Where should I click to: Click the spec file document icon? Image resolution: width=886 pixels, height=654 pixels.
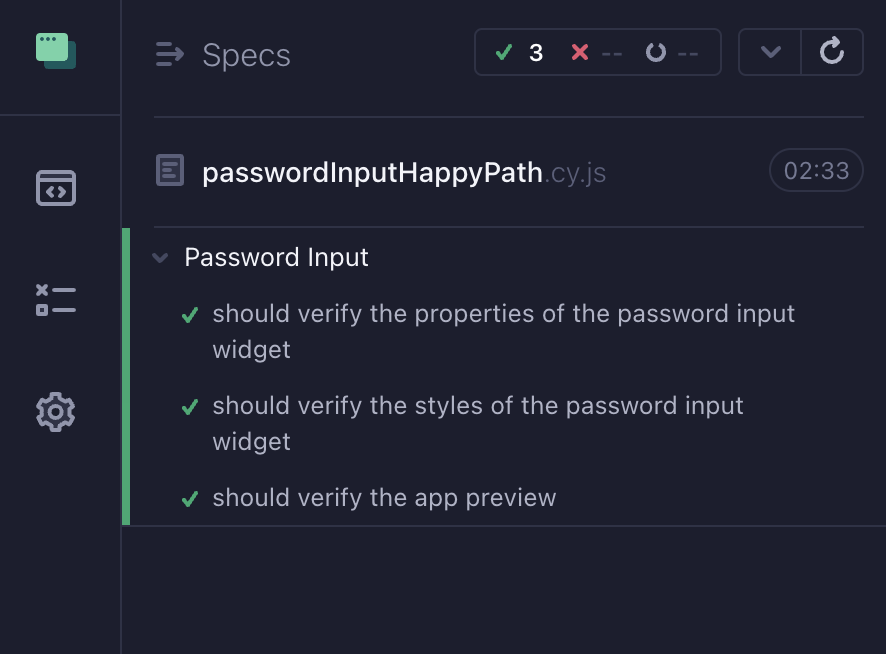(170, 170)
